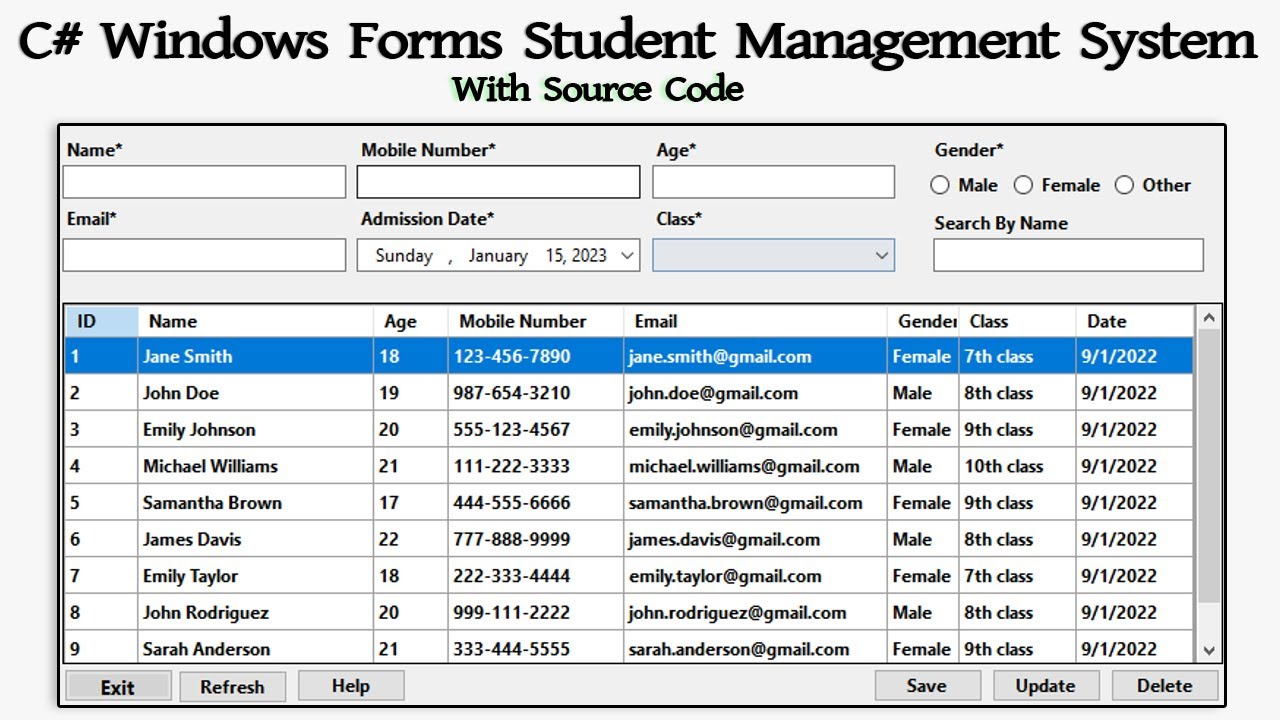Click the Age input field
The height and width of the screenshot is (720, 1280).
click(x=774, y=182)
